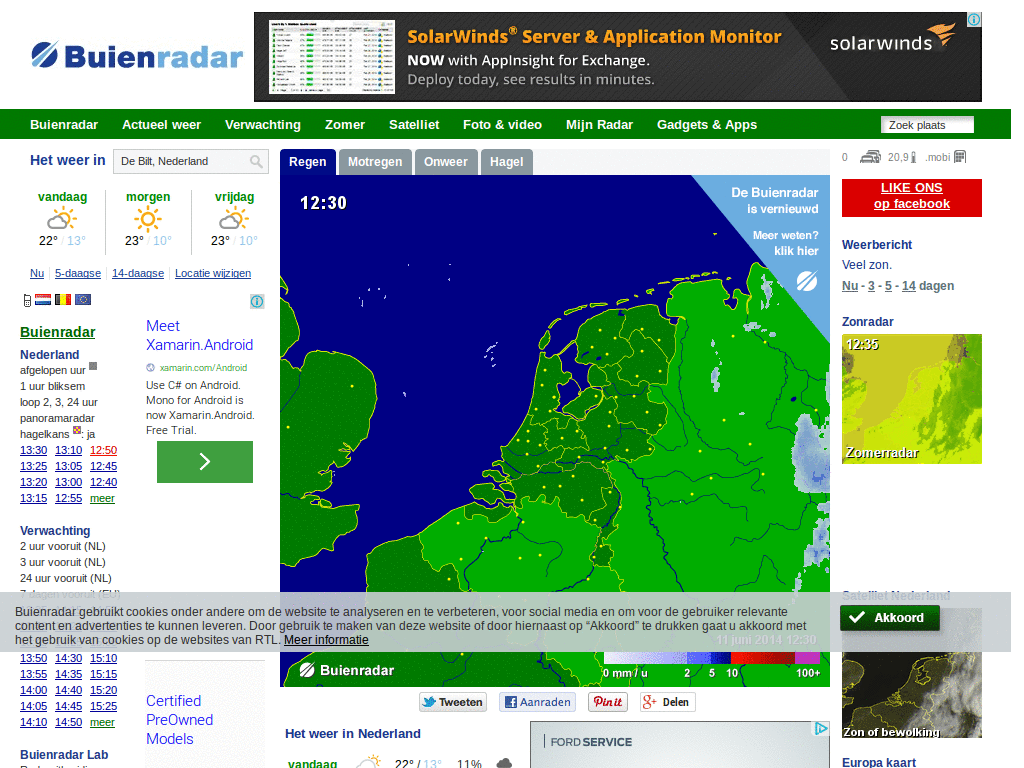Click the magnifier icon in the location field

(x=256, y=161)
